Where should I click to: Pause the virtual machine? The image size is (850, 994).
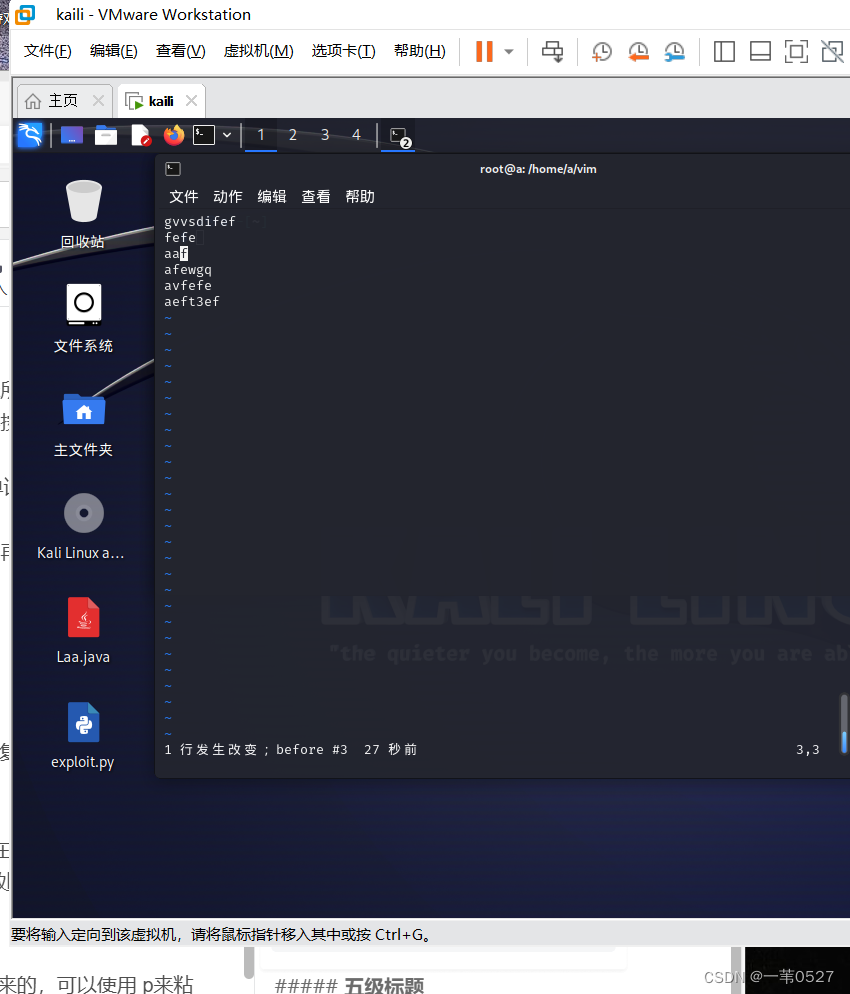coord(484,51)
